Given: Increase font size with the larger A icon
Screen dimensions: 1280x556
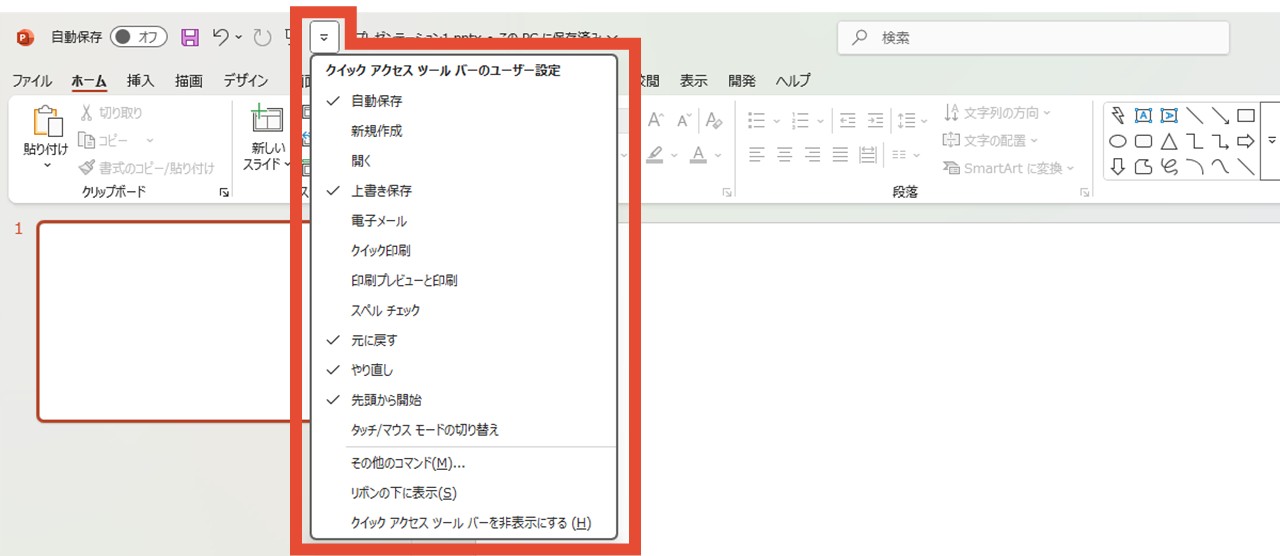Looking at the screenshot, I should click(656, 120).
